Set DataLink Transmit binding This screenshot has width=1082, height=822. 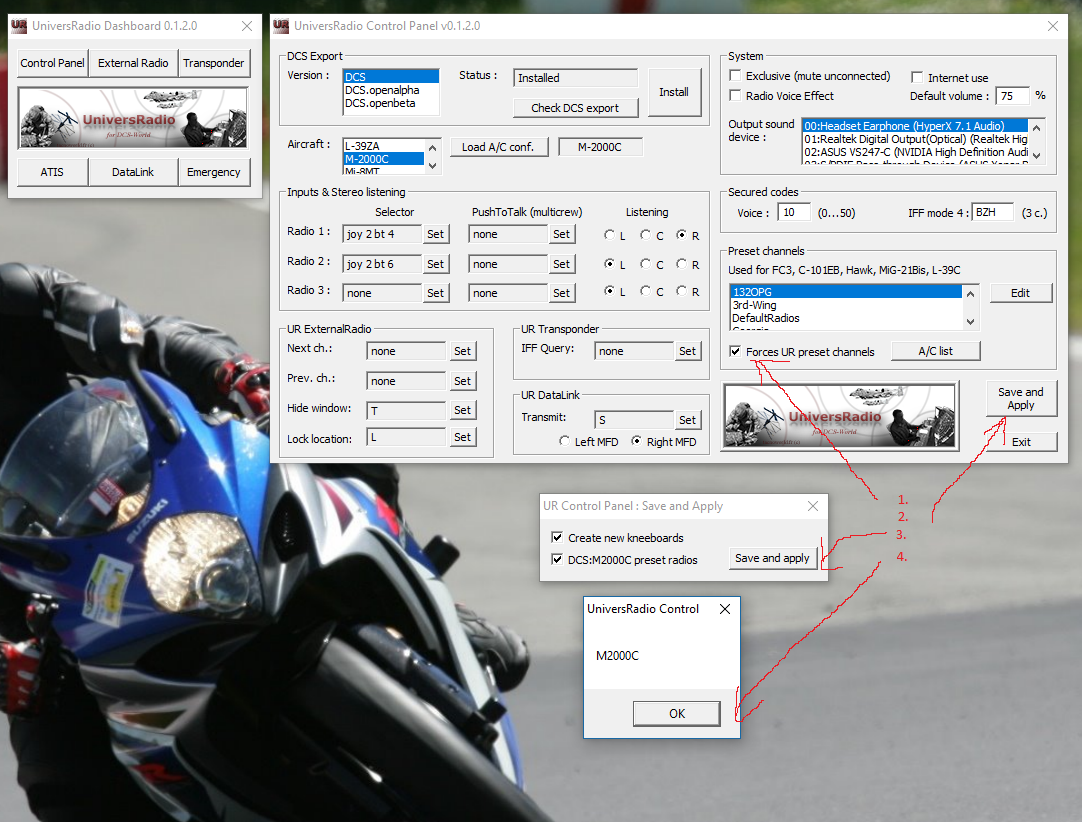[687, 420]
